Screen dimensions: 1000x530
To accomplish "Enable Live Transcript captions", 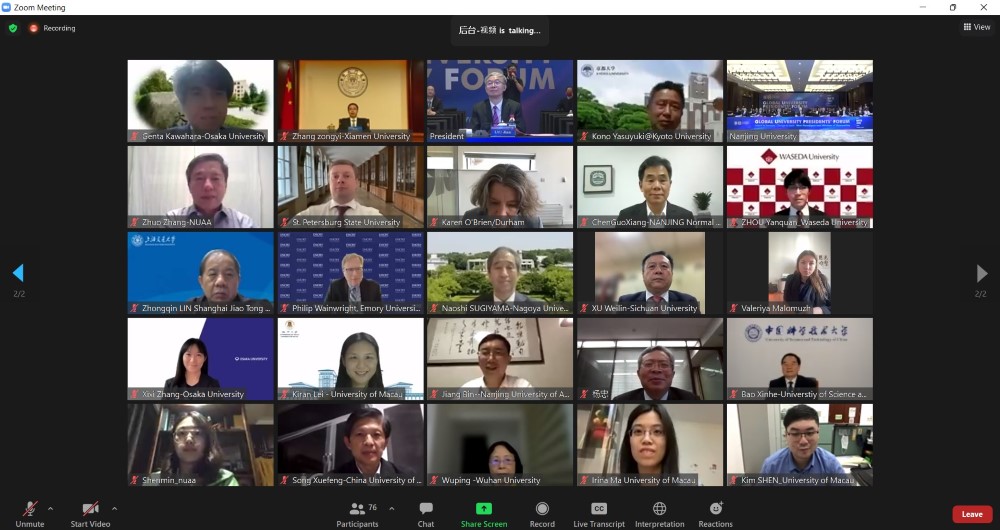I will tap(599, 510).
